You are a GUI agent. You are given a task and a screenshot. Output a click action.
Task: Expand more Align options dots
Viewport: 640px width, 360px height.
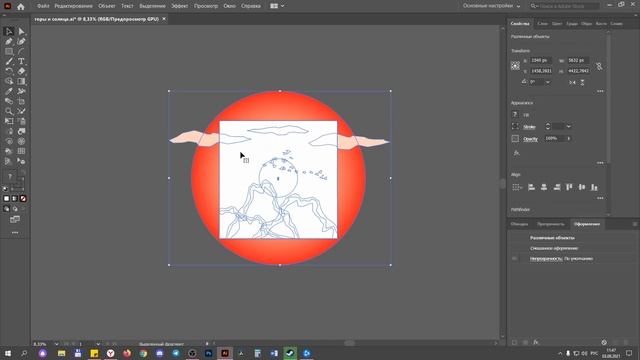click(x=600, y=198)
